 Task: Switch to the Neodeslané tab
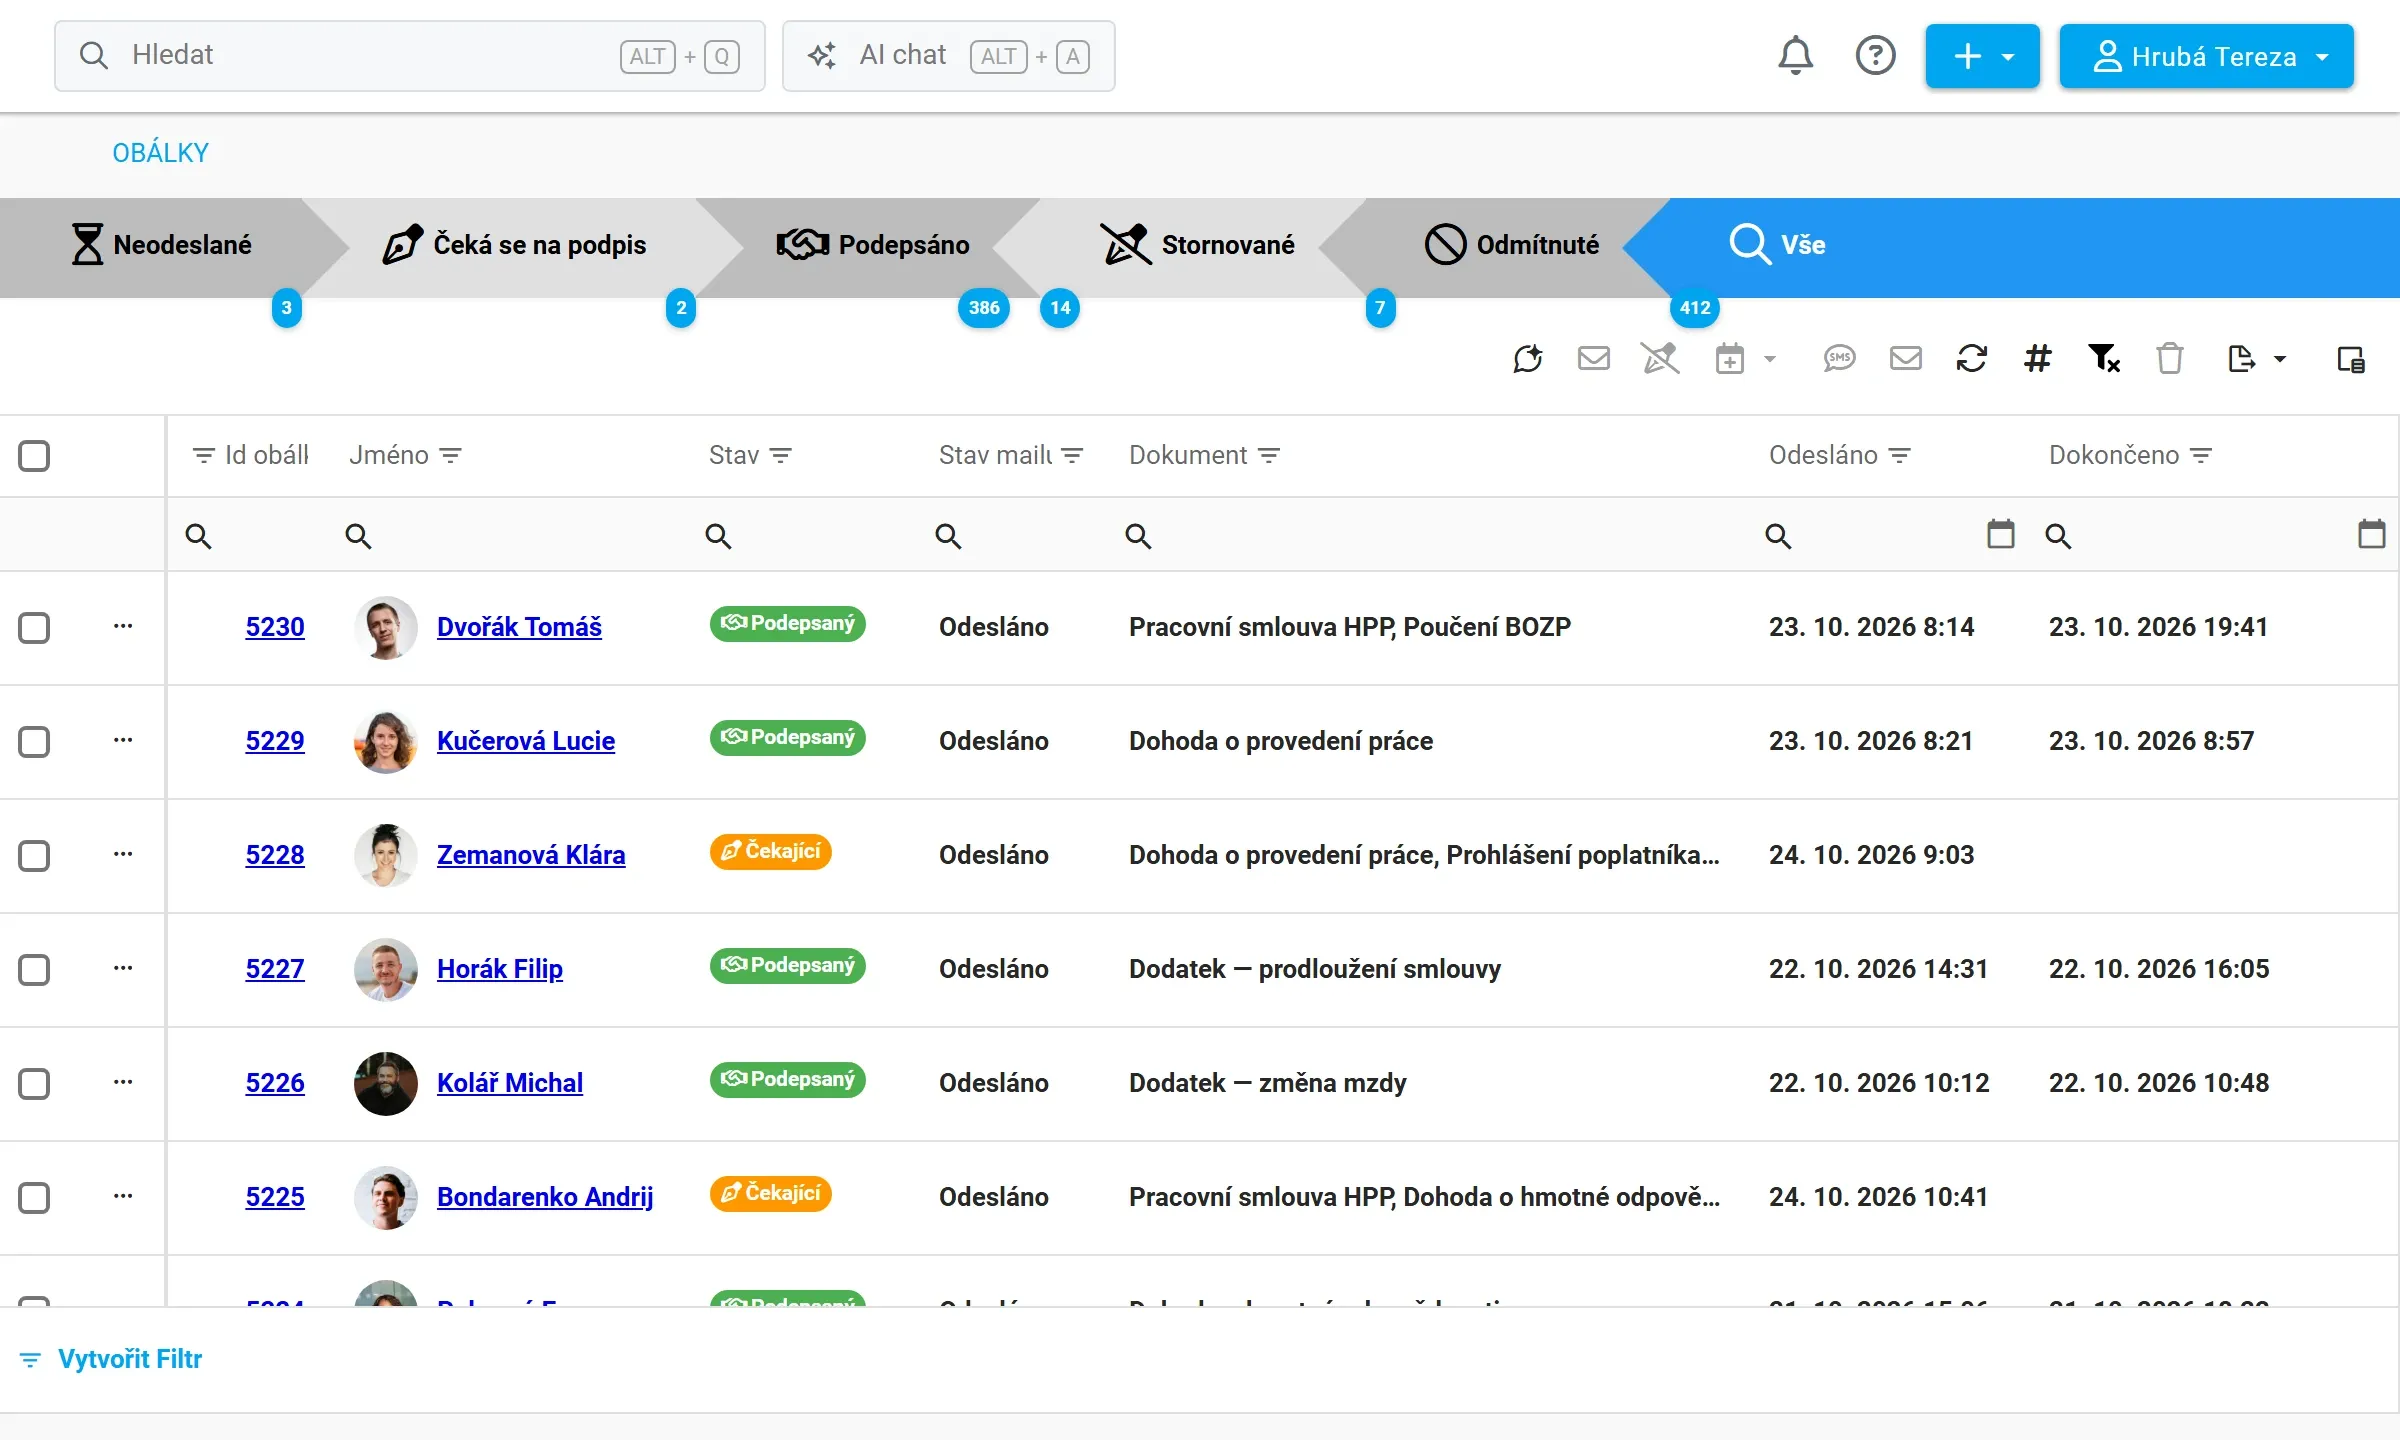pos(162,245)
